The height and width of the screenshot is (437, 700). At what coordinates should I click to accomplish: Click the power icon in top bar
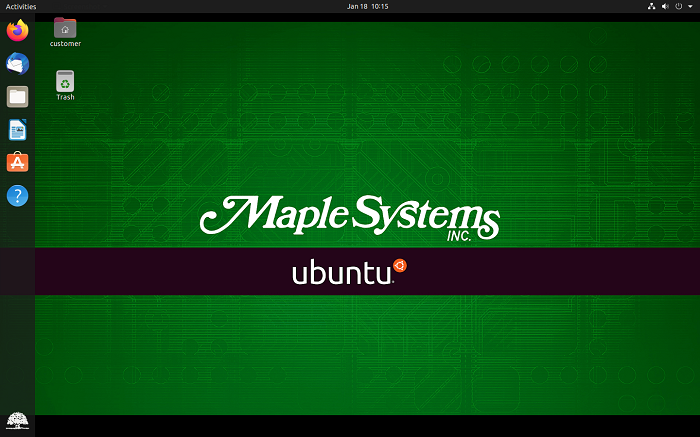point(679,6)
